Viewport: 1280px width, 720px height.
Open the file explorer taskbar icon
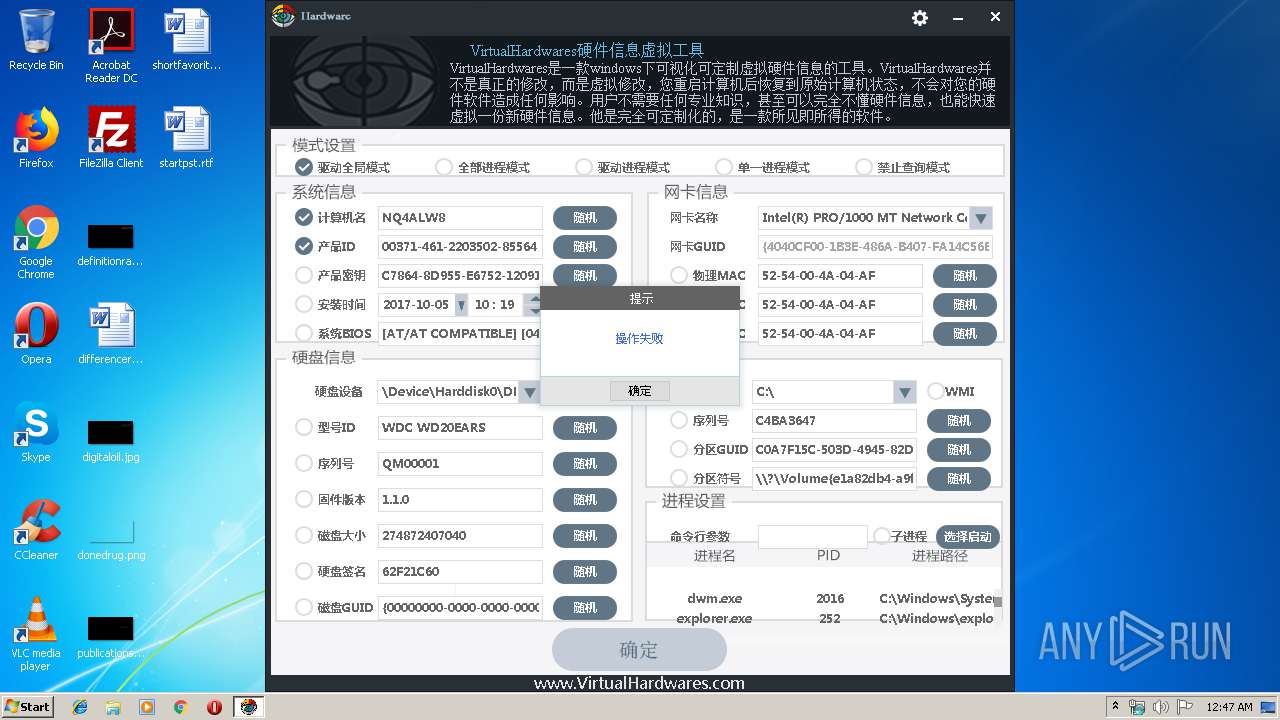(x=113, y=707)
